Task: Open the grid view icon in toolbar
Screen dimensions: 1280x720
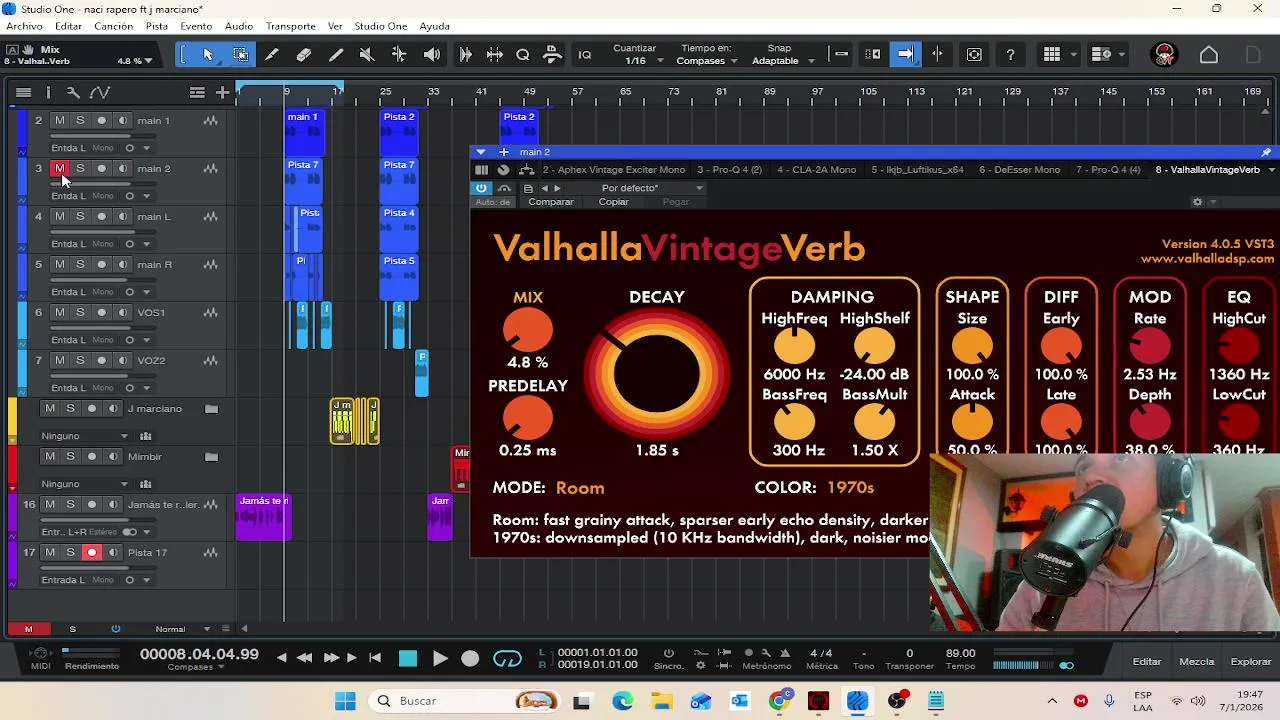Action: click(x=1052, y=55)
